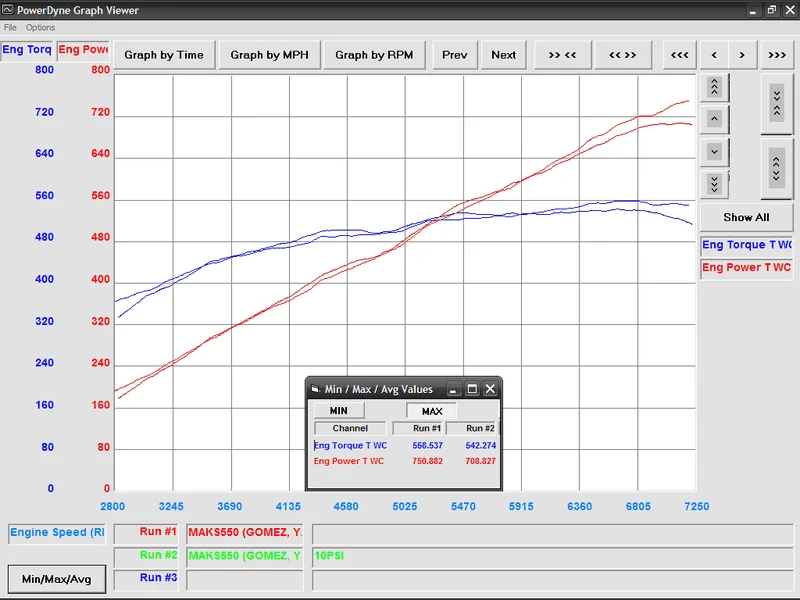The height and width of the screenshot is (600, 800).
Task: Select the Run #3 label
Action: [x=147, y=579]
